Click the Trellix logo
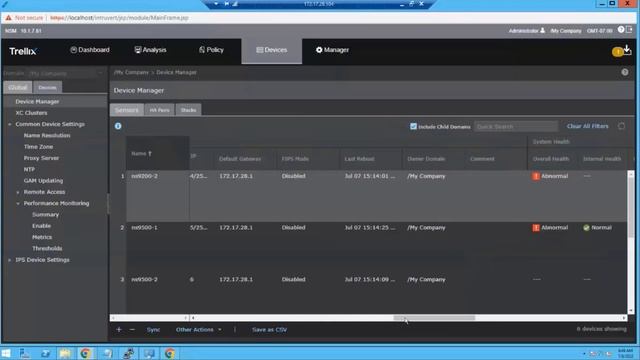 click(x=23, y=51)
